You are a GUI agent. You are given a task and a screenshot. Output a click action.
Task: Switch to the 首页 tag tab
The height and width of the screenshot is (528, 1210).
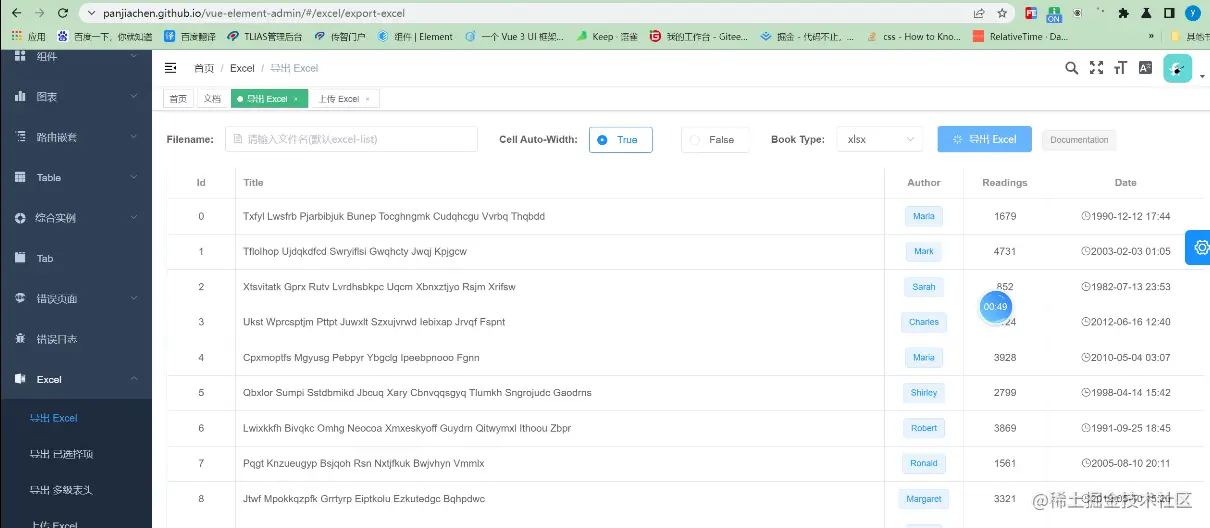point(178,99)
